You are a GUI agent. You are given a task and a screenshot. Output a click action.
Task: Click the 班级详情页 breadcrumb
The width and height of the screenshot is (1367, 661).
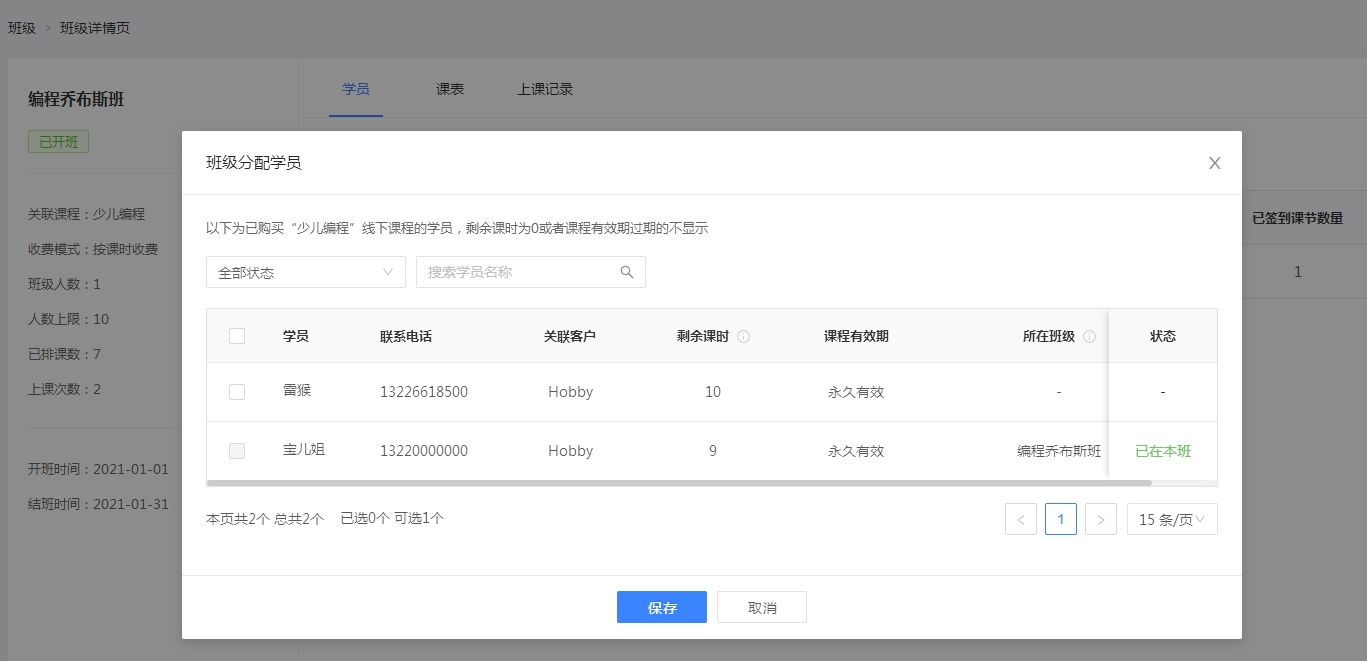[x=95, y=28]
